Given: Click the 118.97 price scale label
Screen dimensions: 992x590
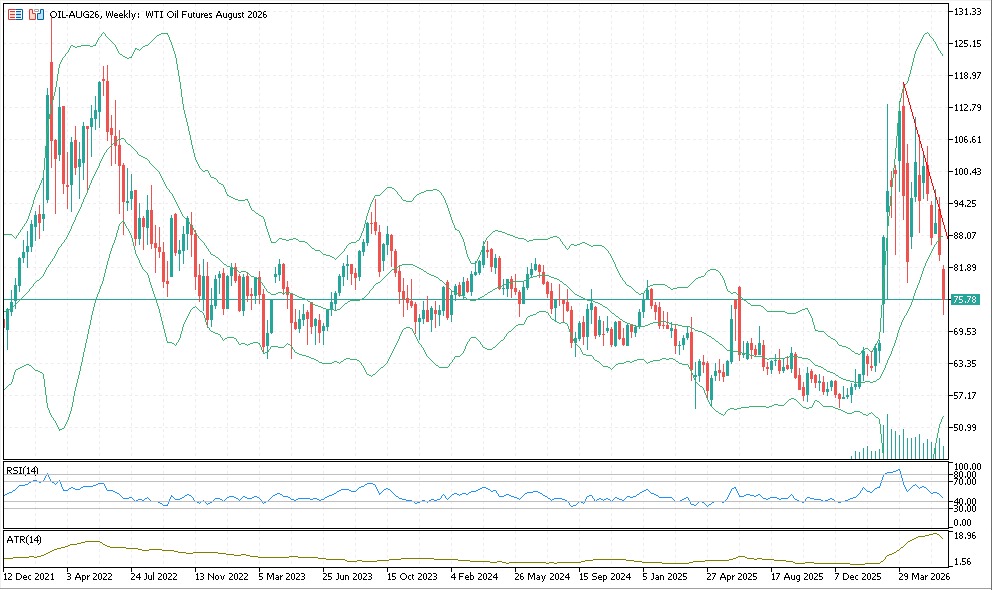Looking at the screenshot, I should pos(967,75).
